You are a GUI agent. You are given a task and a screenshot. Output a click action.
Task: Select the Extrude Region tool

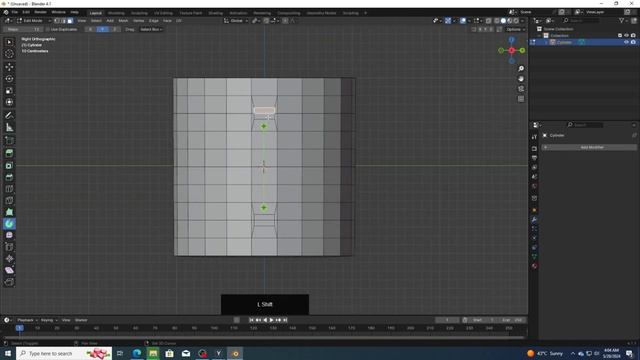9,153
